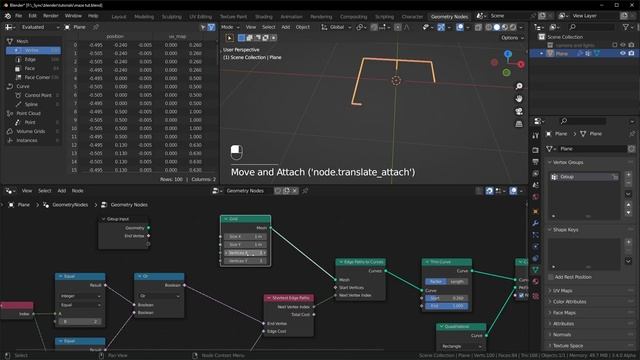
Task: Toggle visibility eye of Plane in outliner
Action: click(x=623, y=53)
